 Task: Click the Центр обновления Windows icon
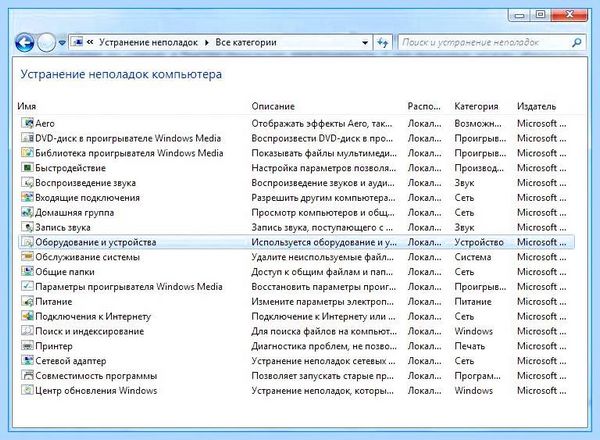pos(27,390)
